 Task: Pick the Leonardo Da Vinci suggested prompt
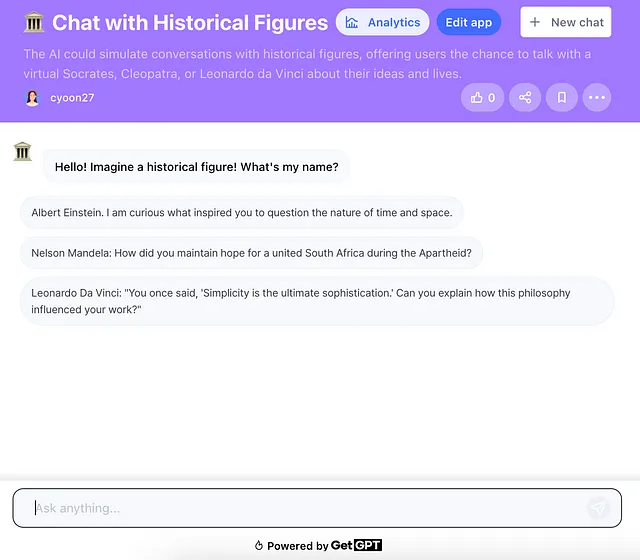click(x=317, y=301)
